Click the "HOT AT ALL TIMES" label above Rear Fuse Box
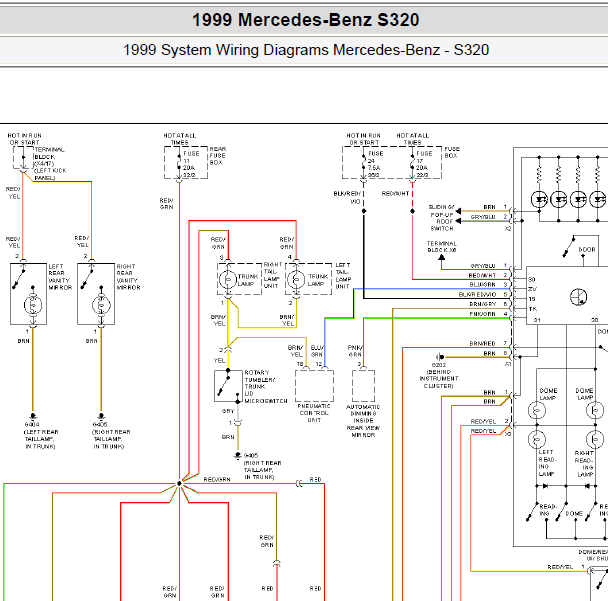 (180, 139)
